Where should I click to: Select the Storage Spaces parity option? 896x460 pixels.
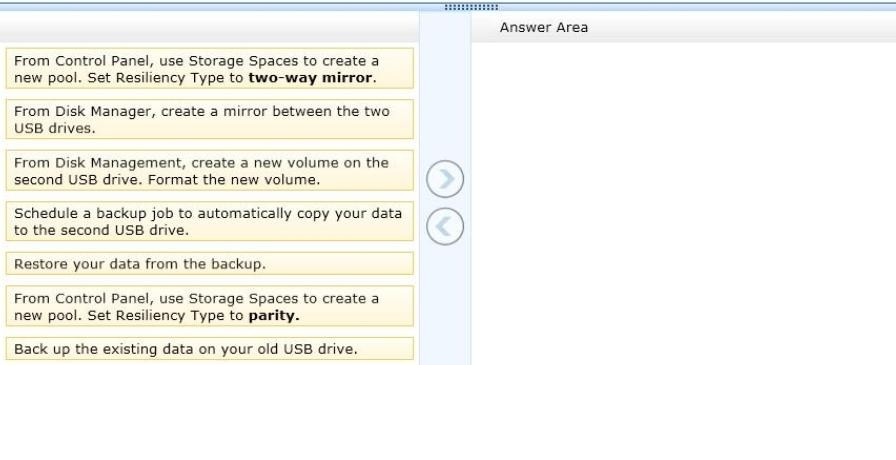210,306
